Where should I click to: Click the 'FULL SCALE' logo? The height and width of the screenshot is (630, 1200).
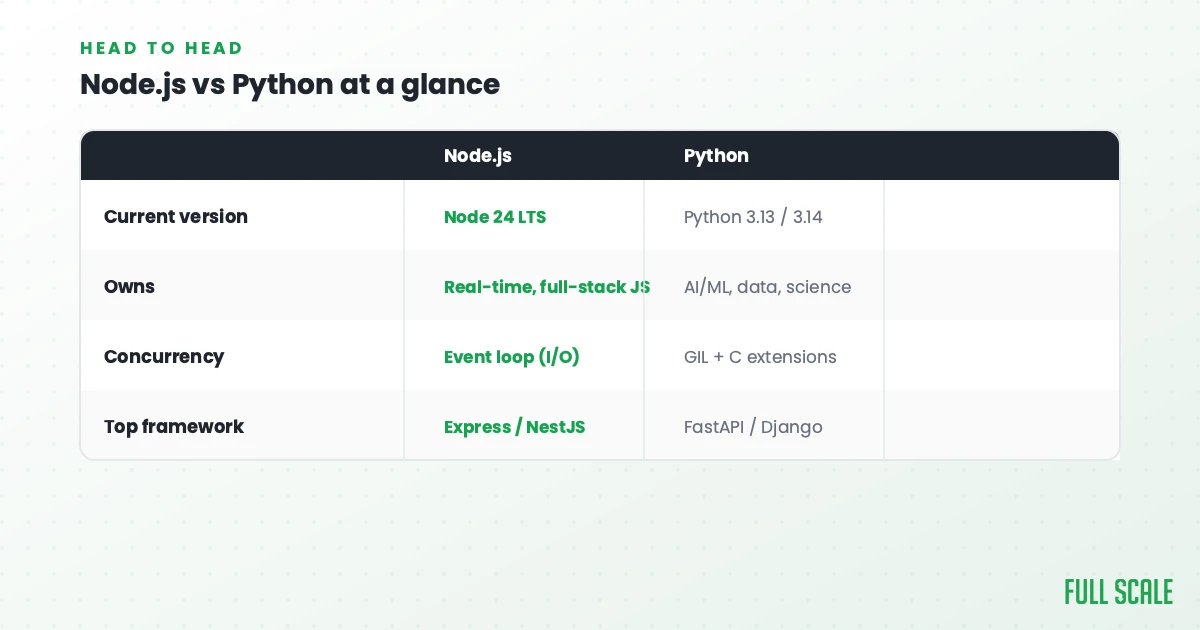click(x=1118, y=592)
